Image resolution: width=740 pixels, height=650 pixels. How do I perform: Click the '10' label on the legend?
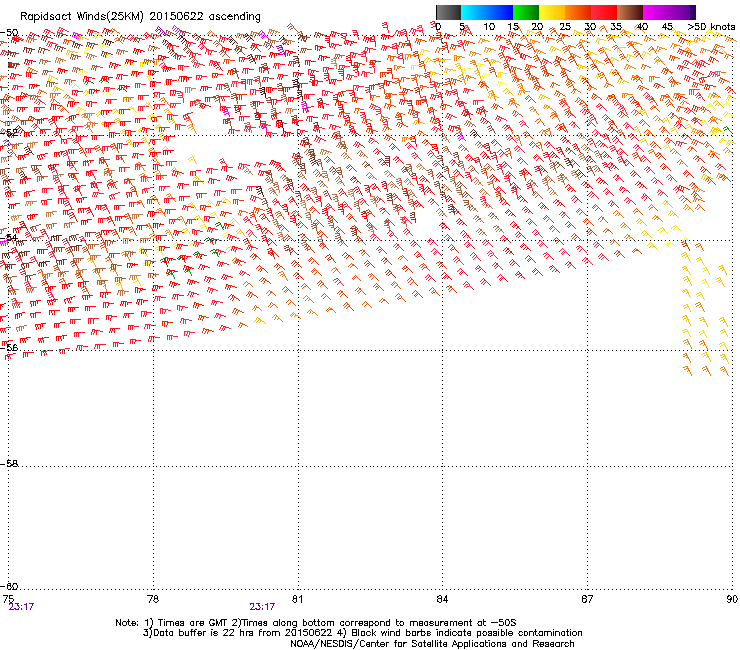[489, 27]
